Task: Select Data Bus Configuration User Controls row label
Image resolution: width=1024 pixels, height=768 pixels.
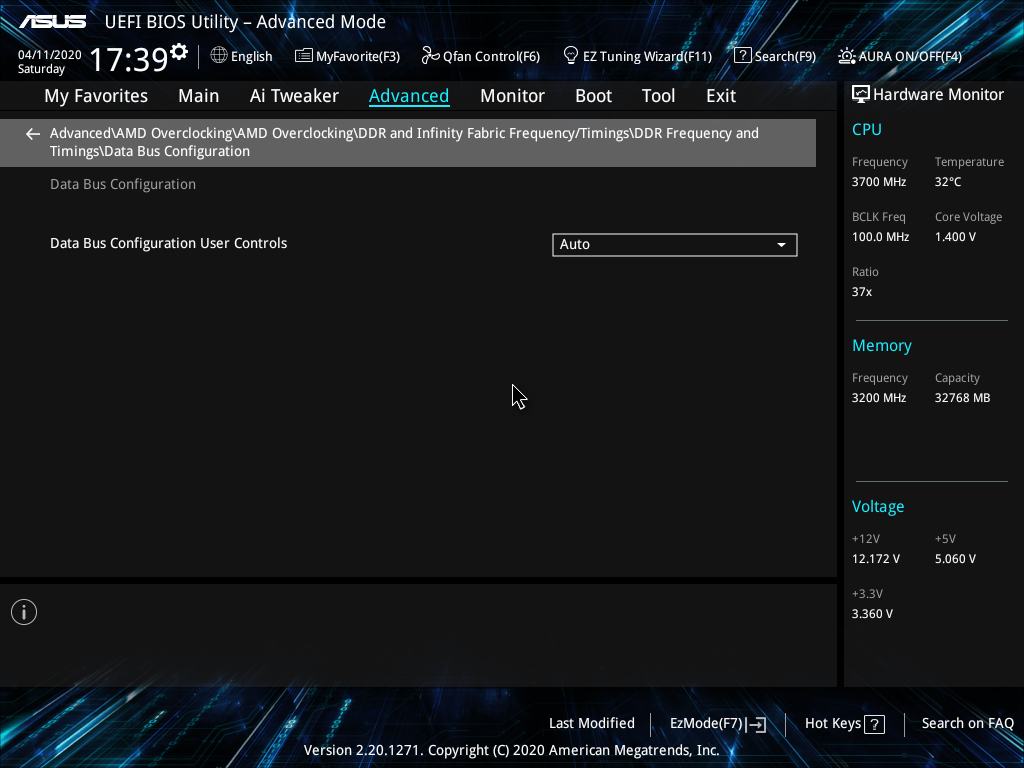Action: [168, 244]
